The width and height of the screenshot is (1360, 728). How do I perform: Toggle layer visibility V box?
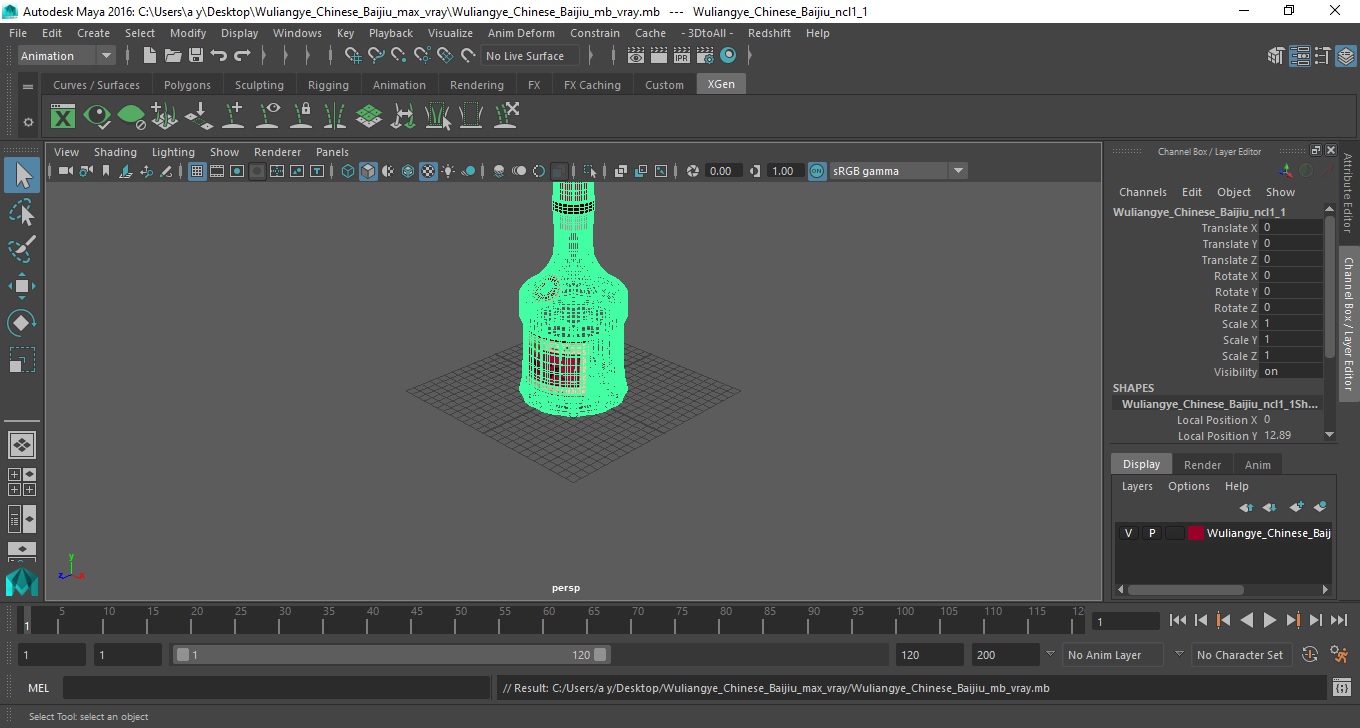(x=1128, y=533)
